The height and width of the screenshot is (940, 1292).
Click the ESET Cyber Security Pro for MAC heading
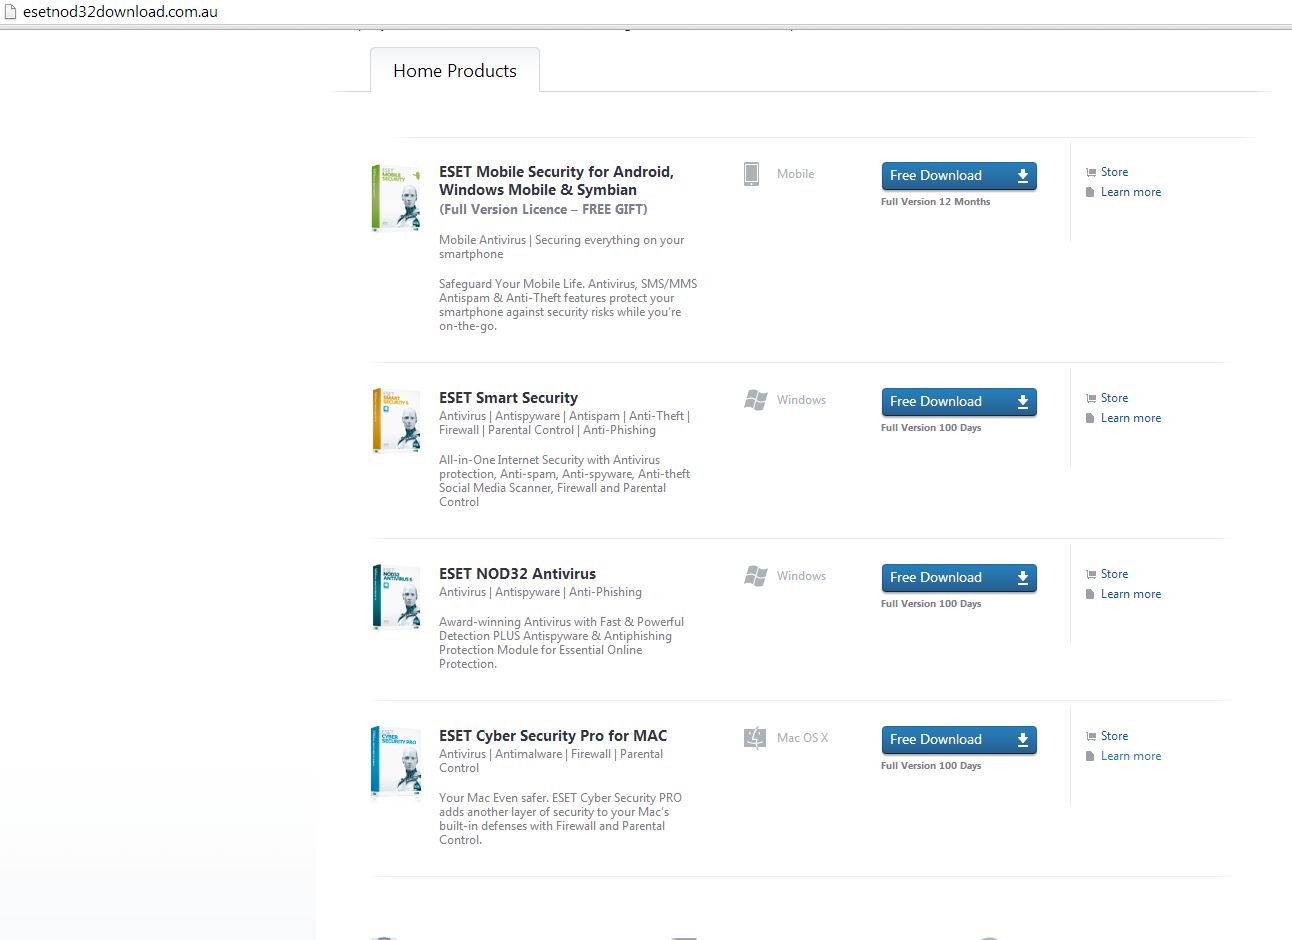(553, 736)
